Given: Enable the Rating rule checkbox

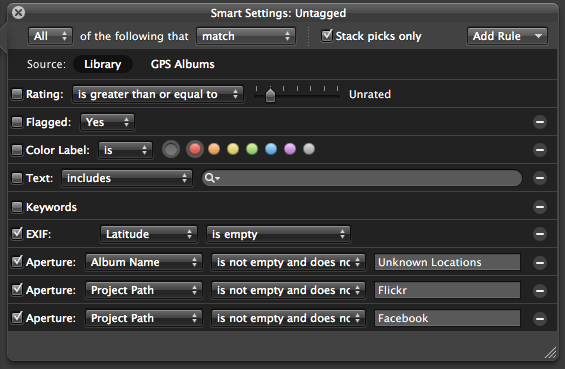Looking at the screenshot, I should coord(17,94).
